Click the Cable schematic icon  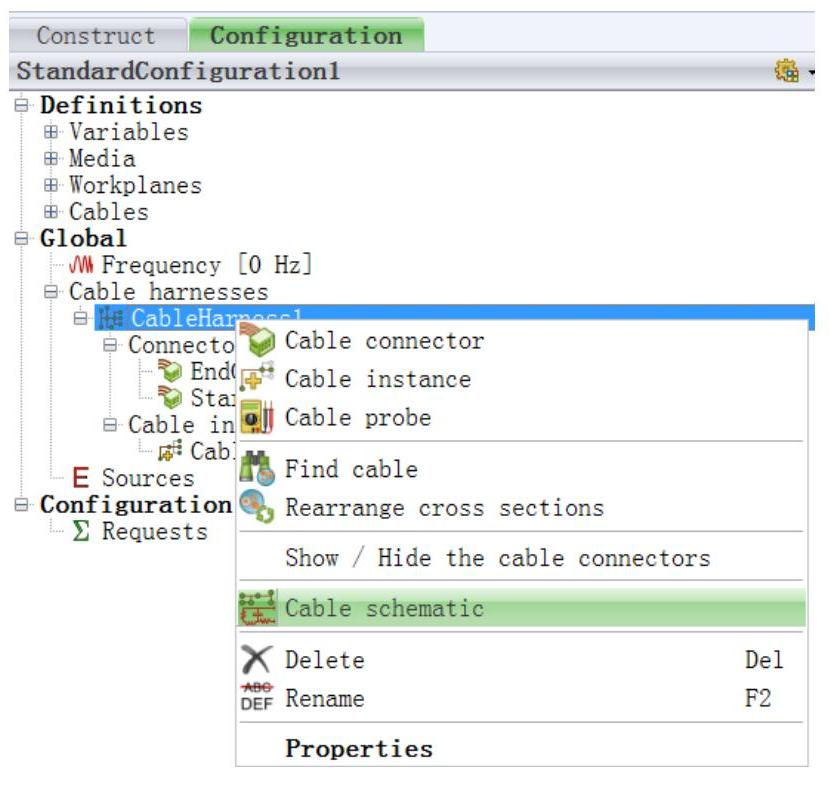coord(257,607)
